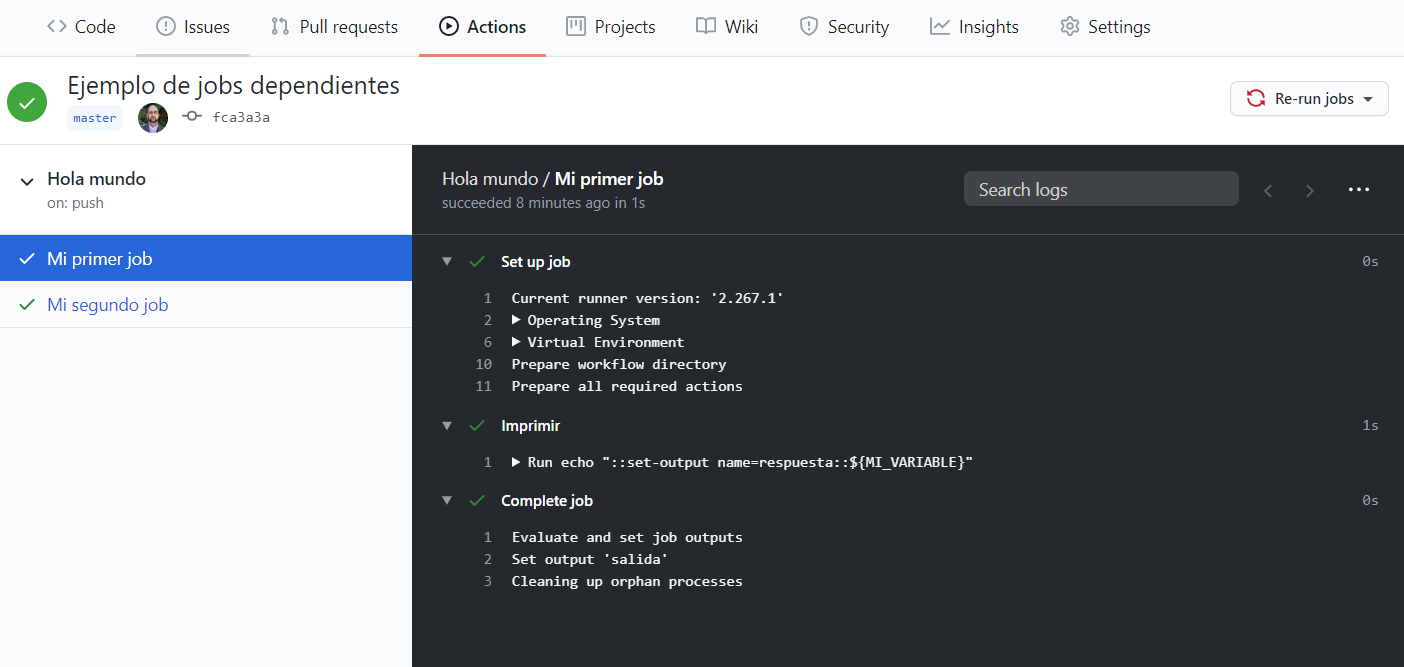Collapse the Complete job step
The width and height of the screenshot is (1404, 667).
click(447, 501)
